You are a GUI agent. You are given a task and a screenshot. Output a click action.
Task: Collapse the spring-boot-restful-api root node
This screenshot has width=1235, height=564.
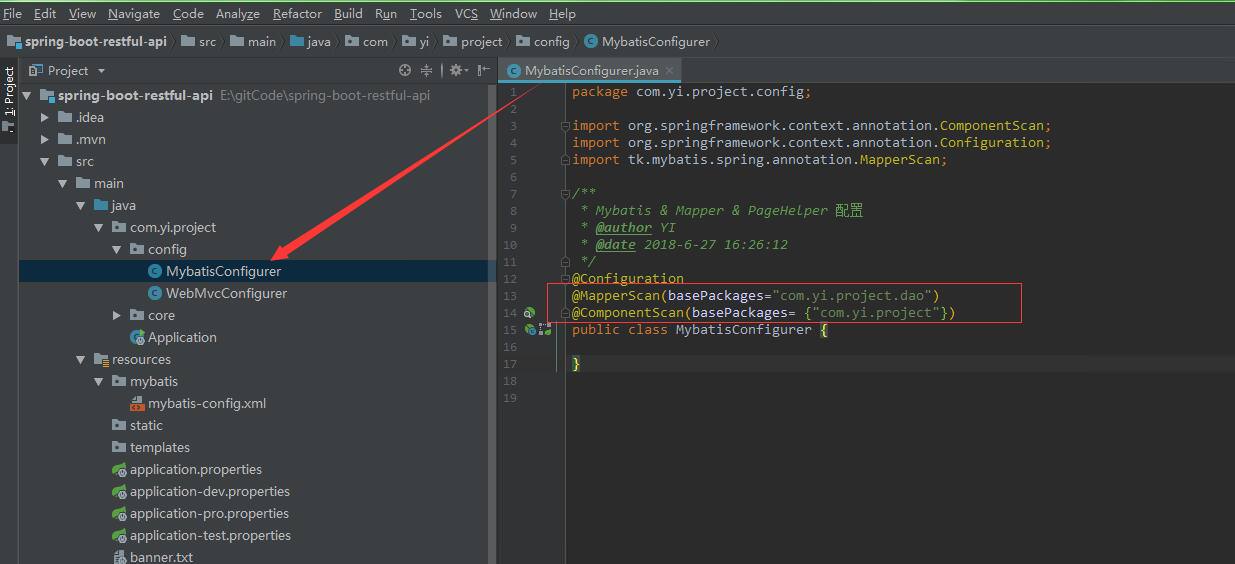click(27, 95)
